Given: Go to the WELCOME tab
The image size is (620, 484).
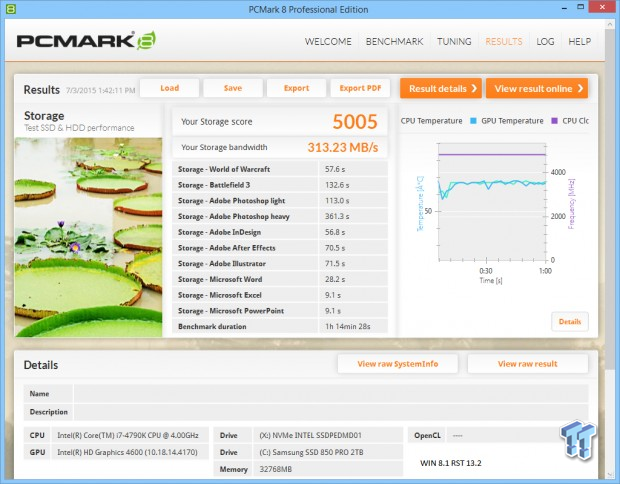Looking at the screenshot, I should 328,42.
